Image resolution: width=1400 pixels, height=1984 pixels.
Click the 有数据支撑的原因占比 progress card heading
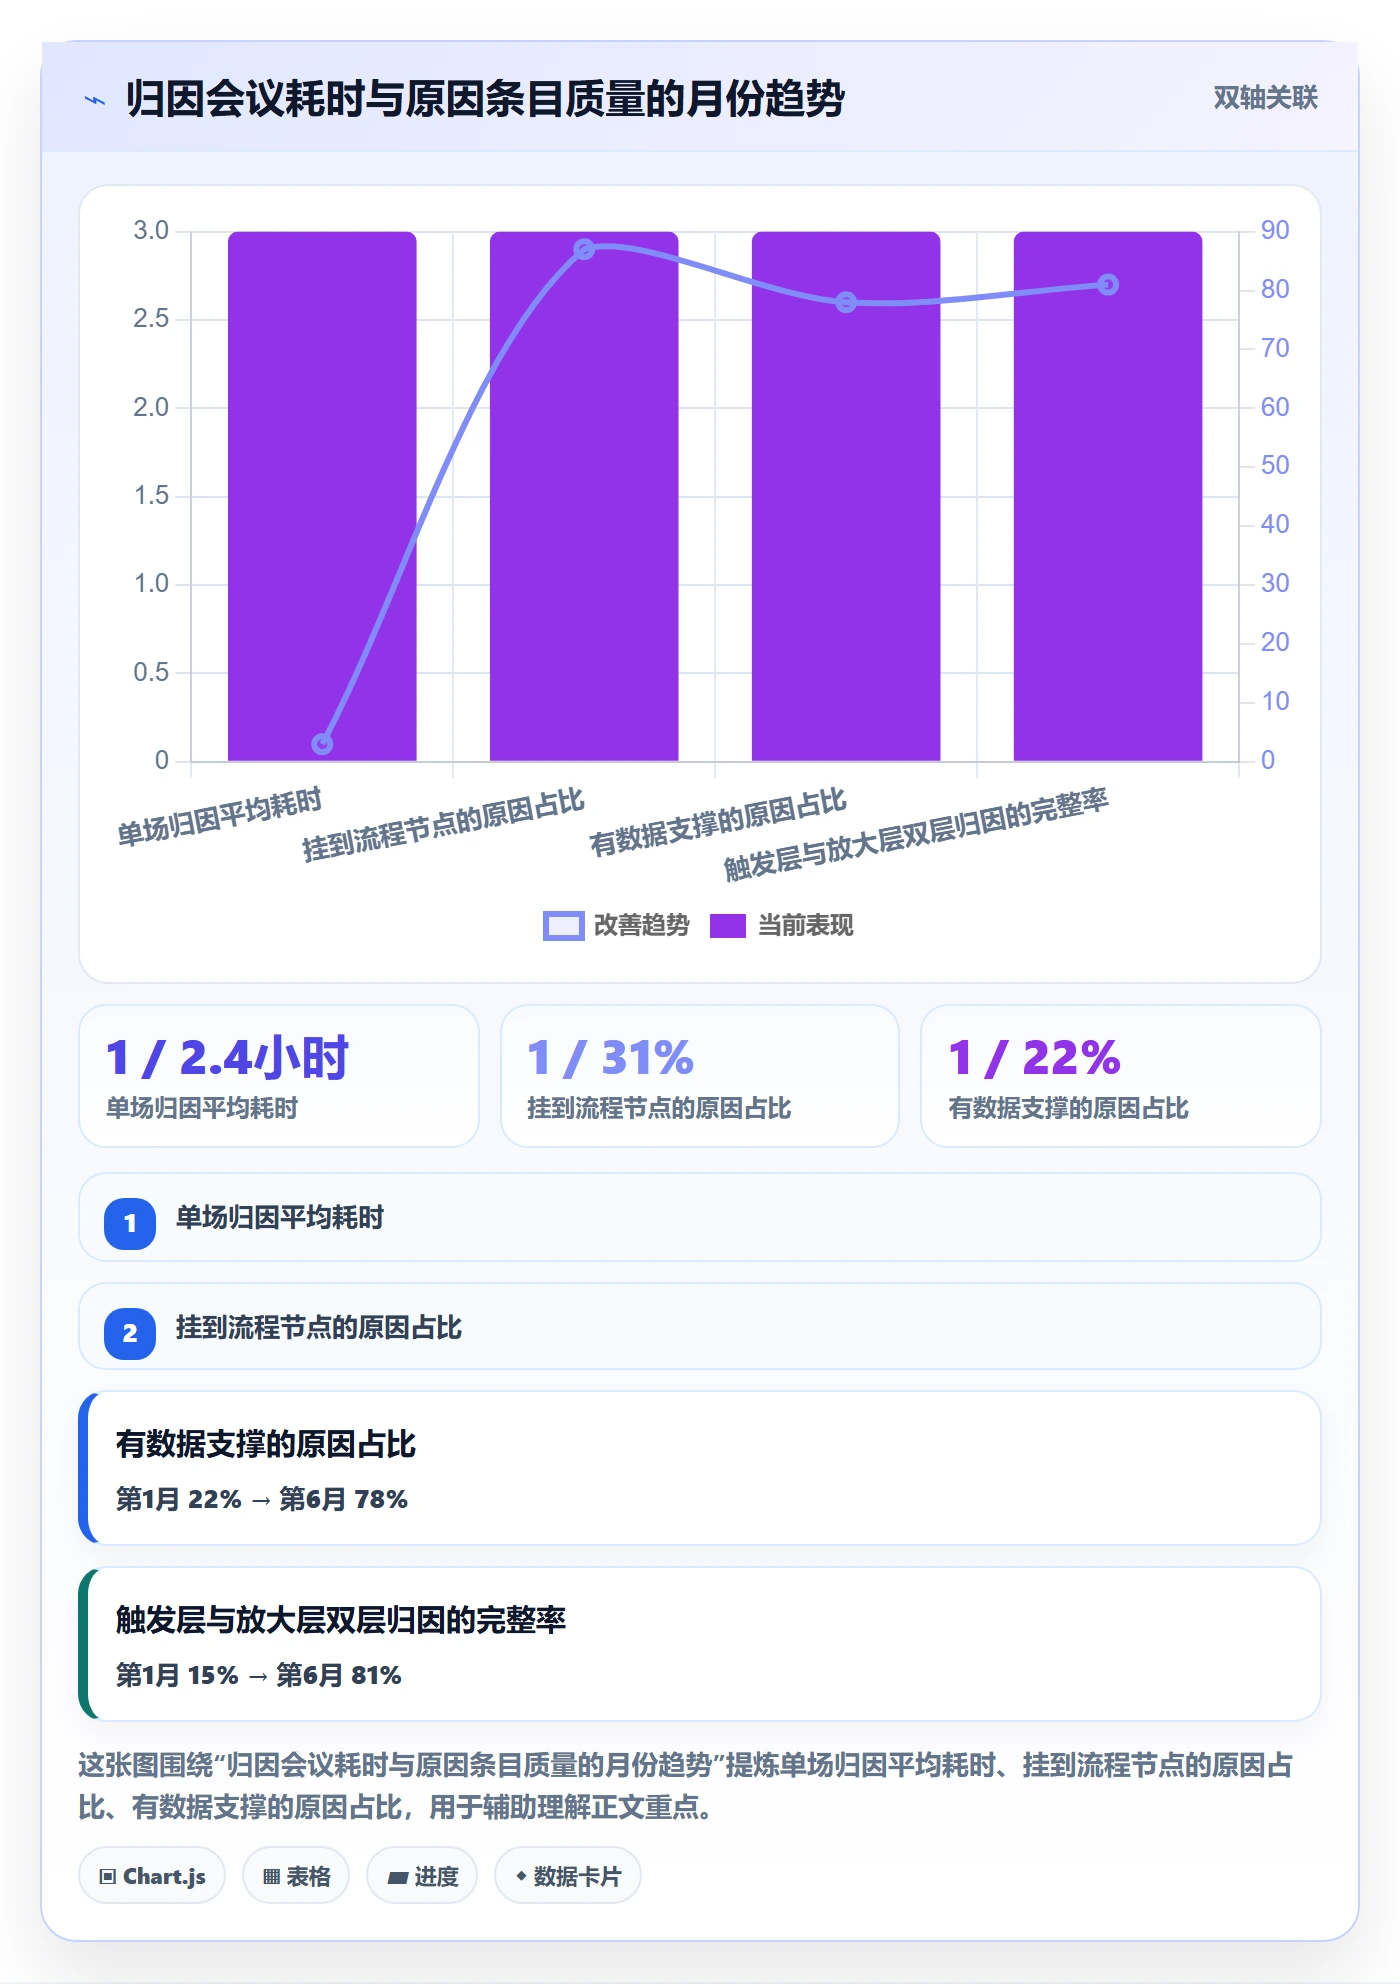pyautogui.click(x=265, y=1444)
